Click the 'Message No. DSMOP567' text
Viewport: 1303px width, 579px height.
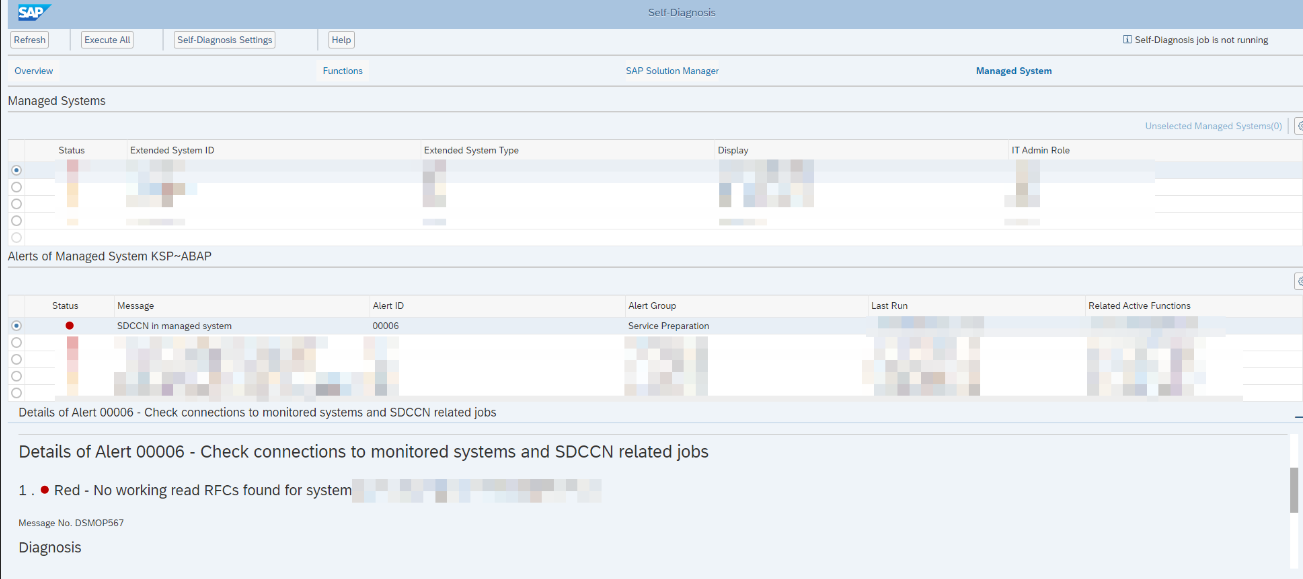[x=71, y=523]
